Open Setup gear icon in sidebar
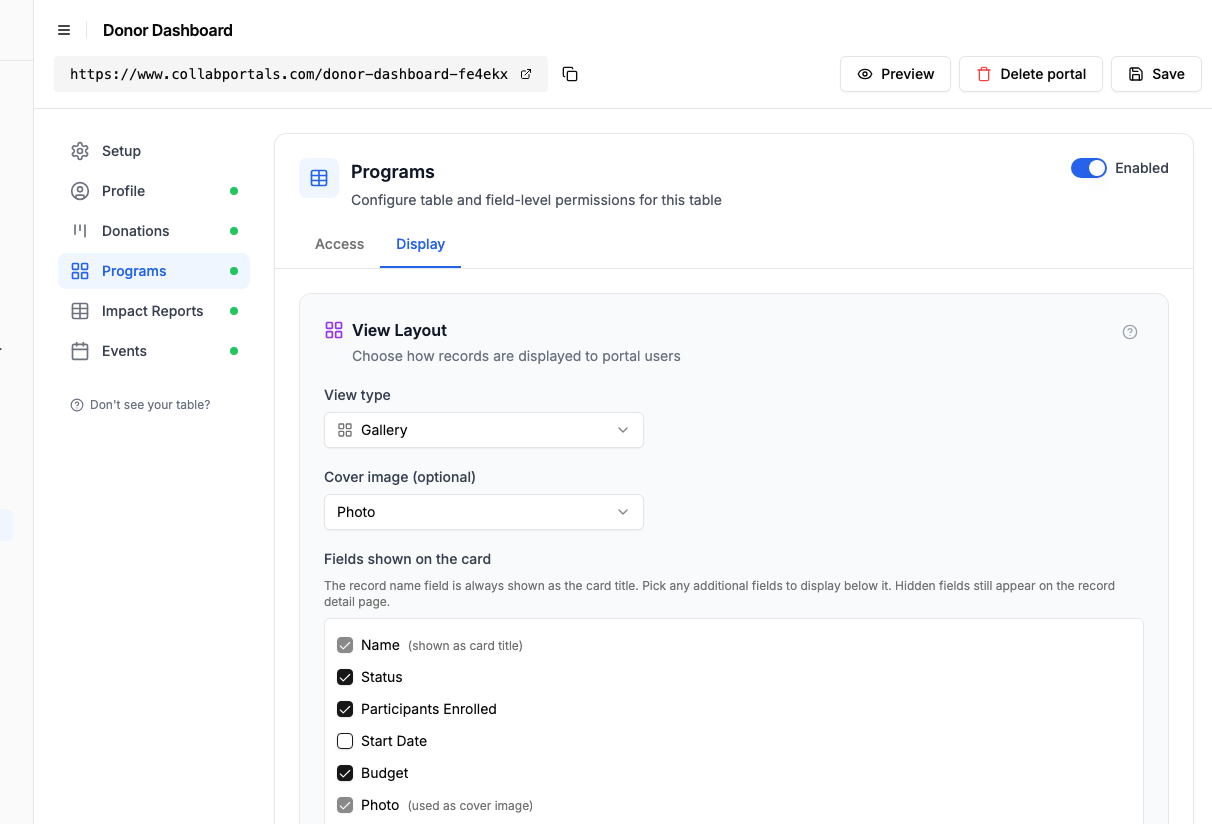 pos(80,151)
